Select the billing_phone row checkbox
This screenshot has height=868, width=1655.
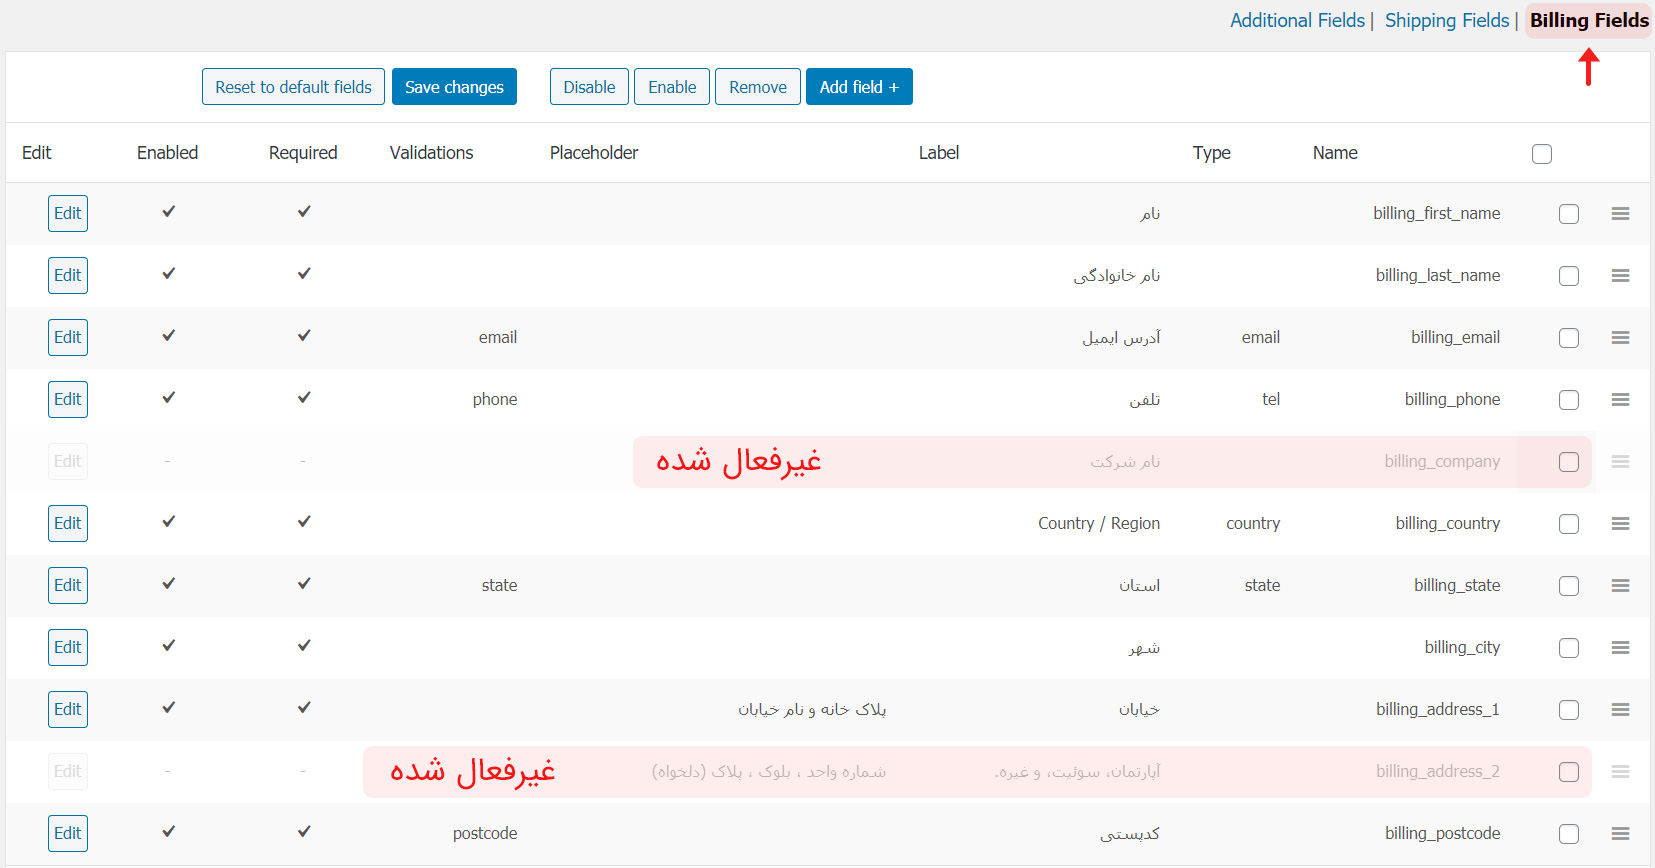1569,400
